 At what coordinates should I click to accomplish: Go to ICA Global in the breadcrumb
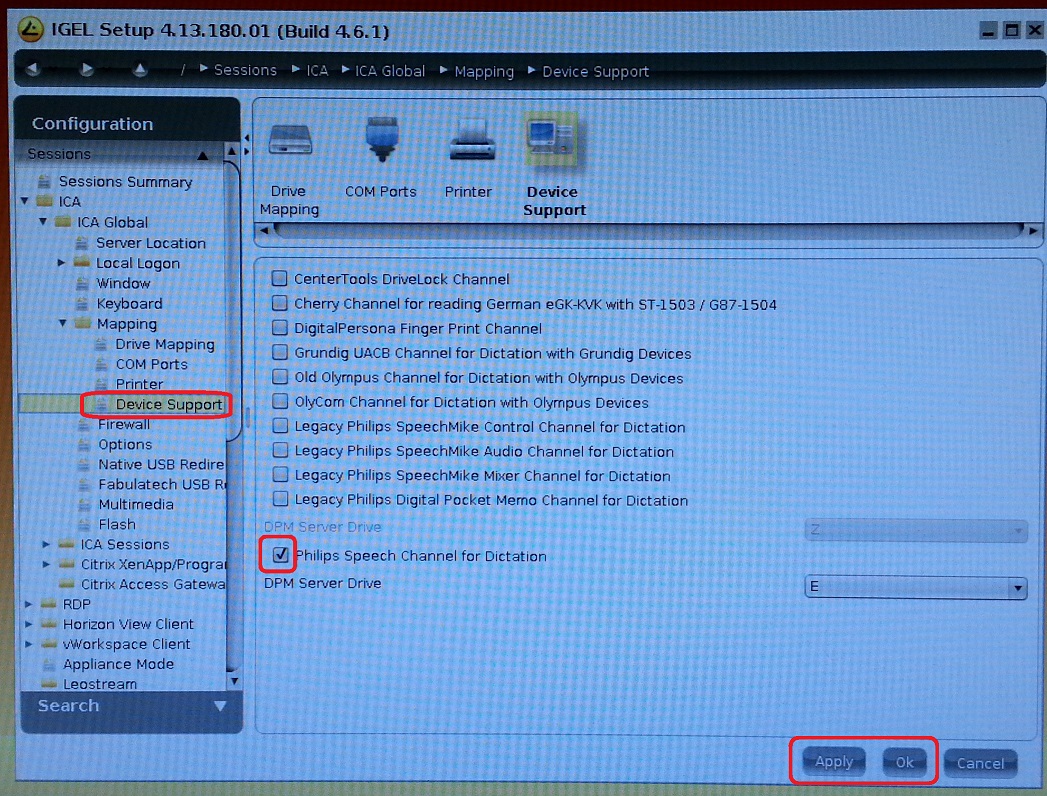(389, 71)
